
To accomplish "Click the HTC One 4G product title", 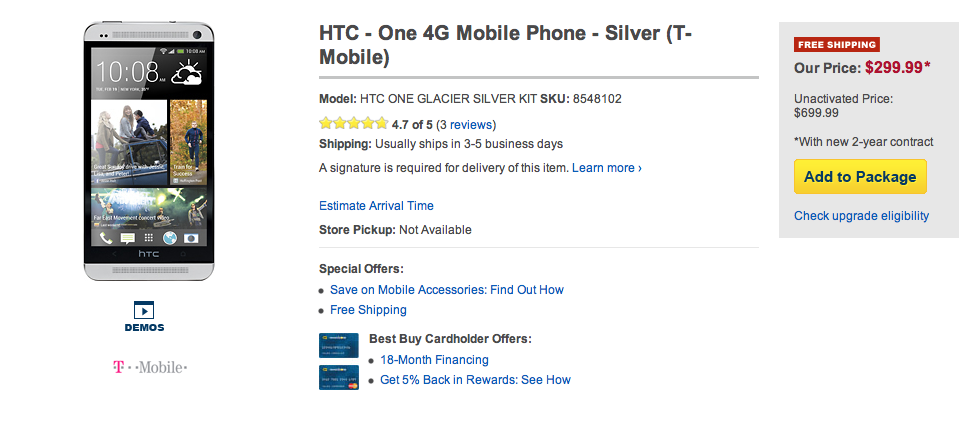I will pos(505,44).
